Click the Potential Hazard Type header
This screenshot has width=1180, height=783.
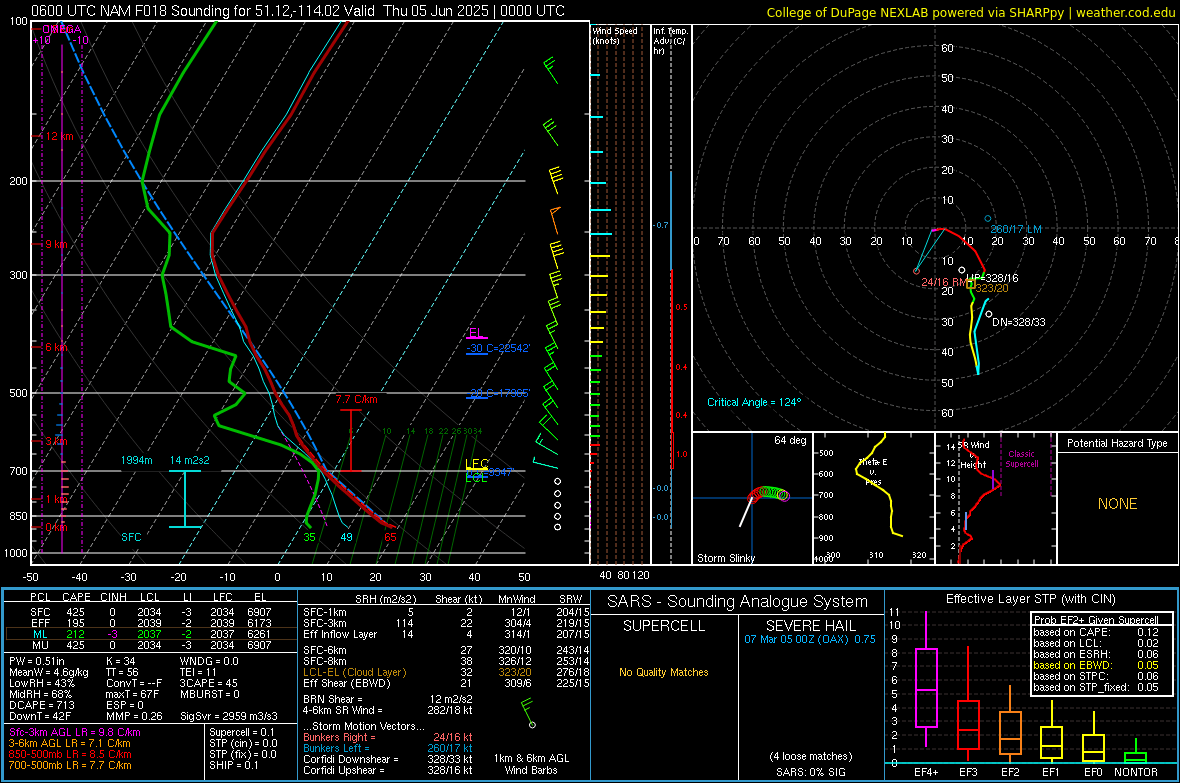(x=1117, y=443)
